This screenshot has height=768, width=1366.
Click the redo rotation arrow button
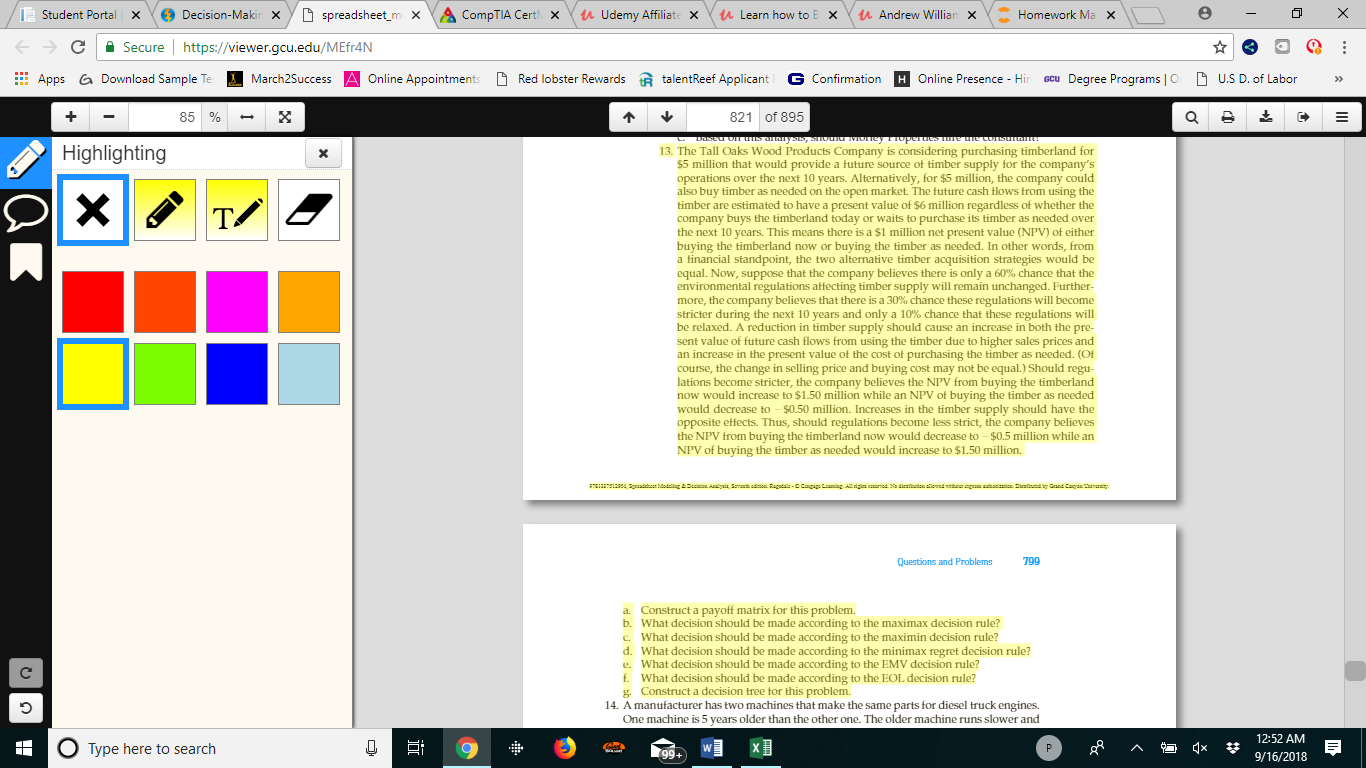tap(25, 673)
